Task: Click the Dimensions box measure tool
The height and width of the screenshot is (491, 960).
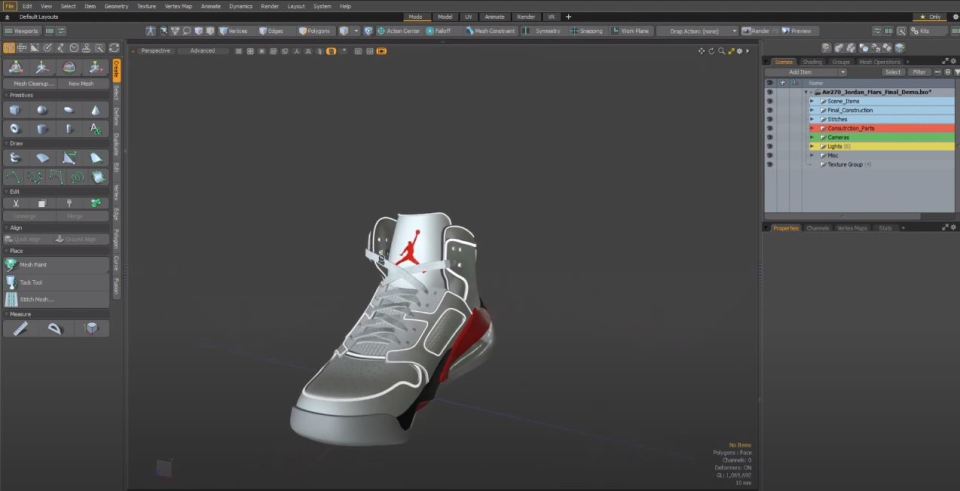Action: click(91, 329)
